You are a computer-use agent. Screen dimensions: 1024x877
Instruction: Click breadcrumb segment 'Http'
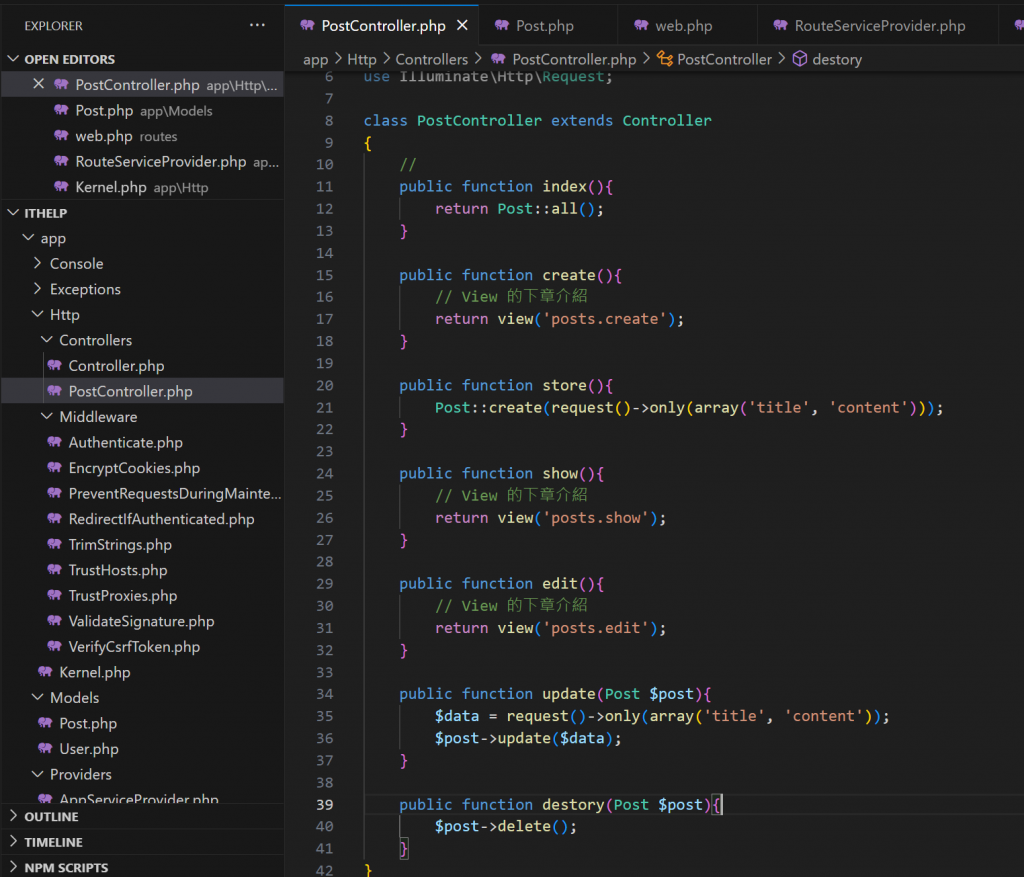pyautogui.click(x=362, y=59)
